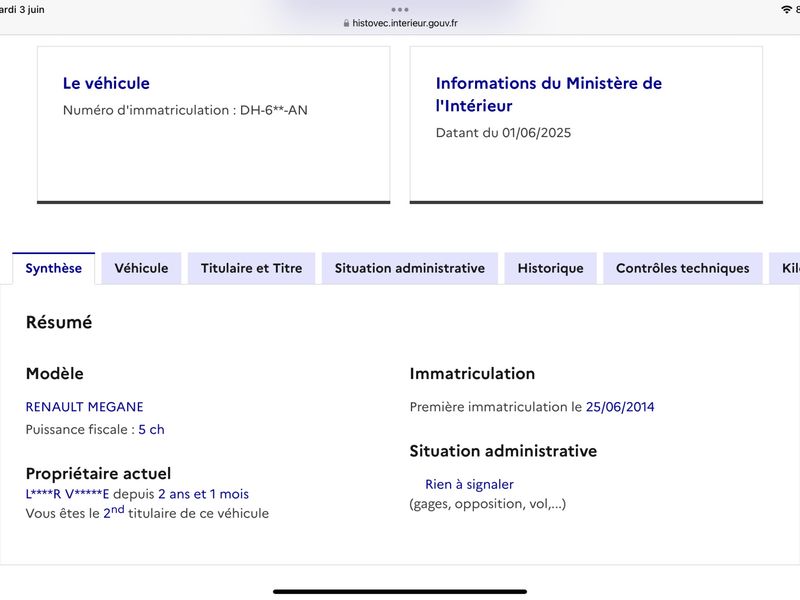Tap the Wi-Fi status icon
800x600 pixels.
pyautogui.click(x=787, y=9)
